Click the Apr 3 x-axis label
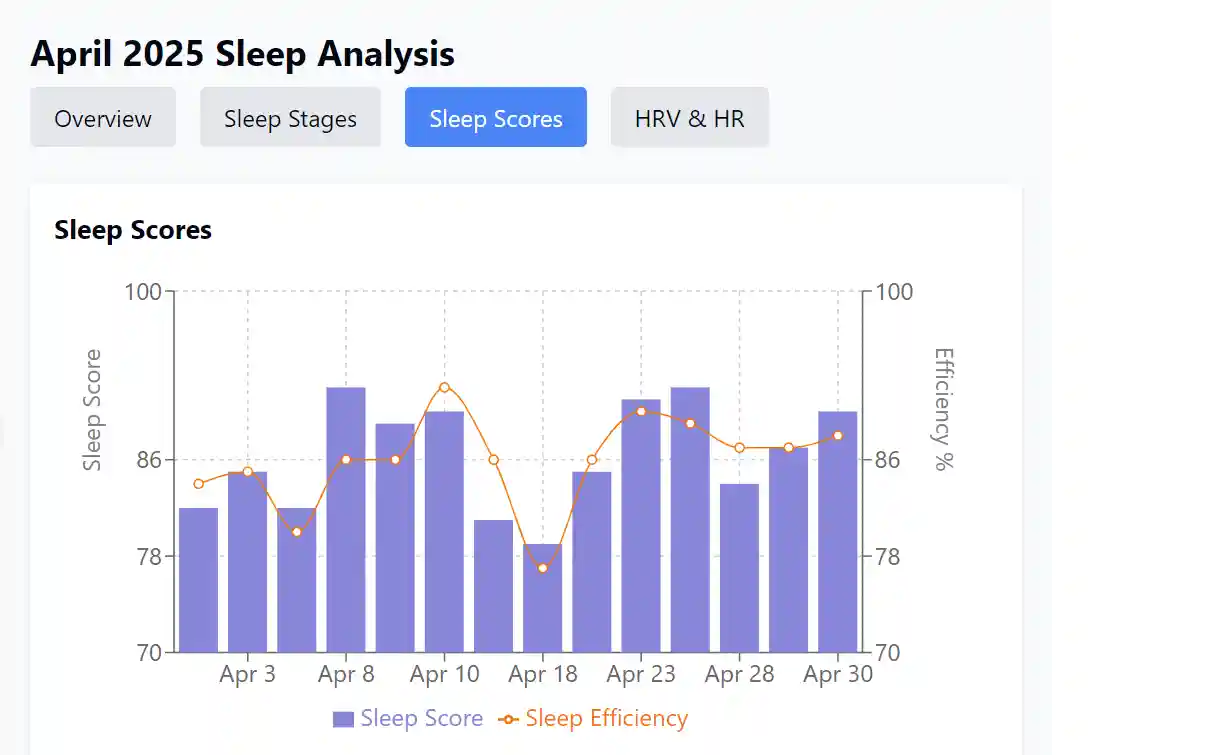 pos(248,674)
